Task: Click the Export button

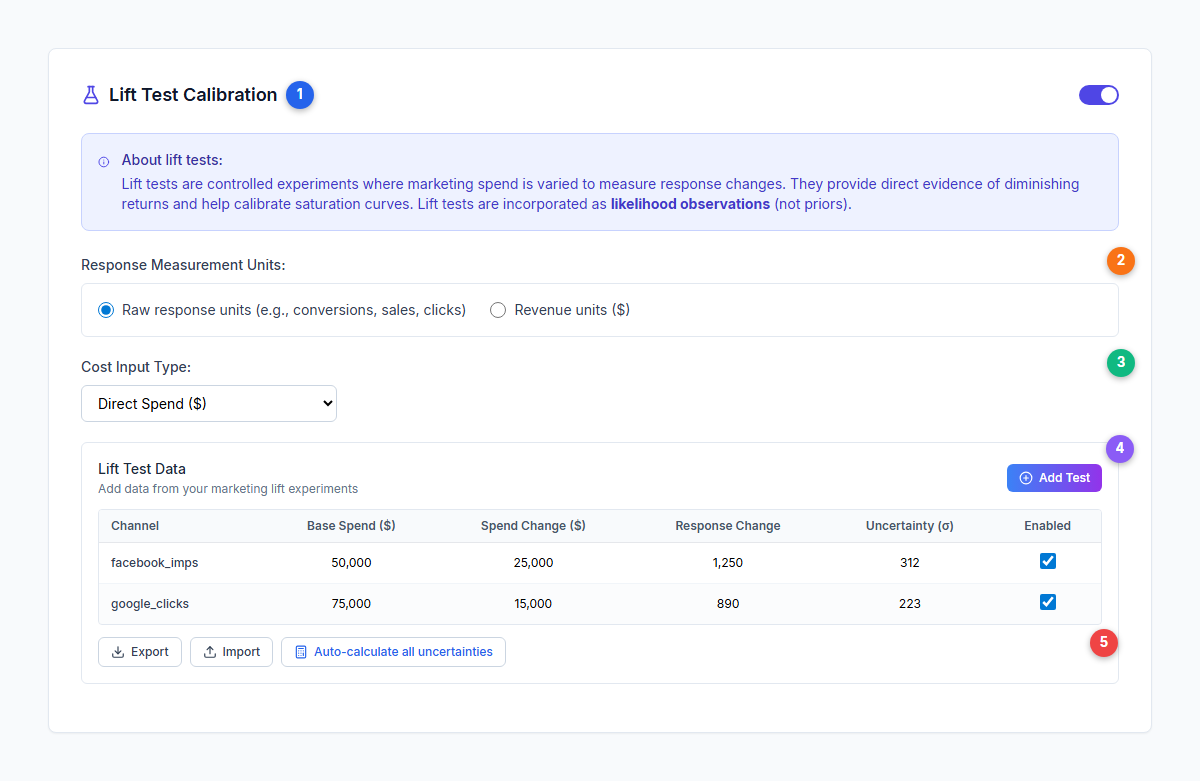Action: click(140, 652)
